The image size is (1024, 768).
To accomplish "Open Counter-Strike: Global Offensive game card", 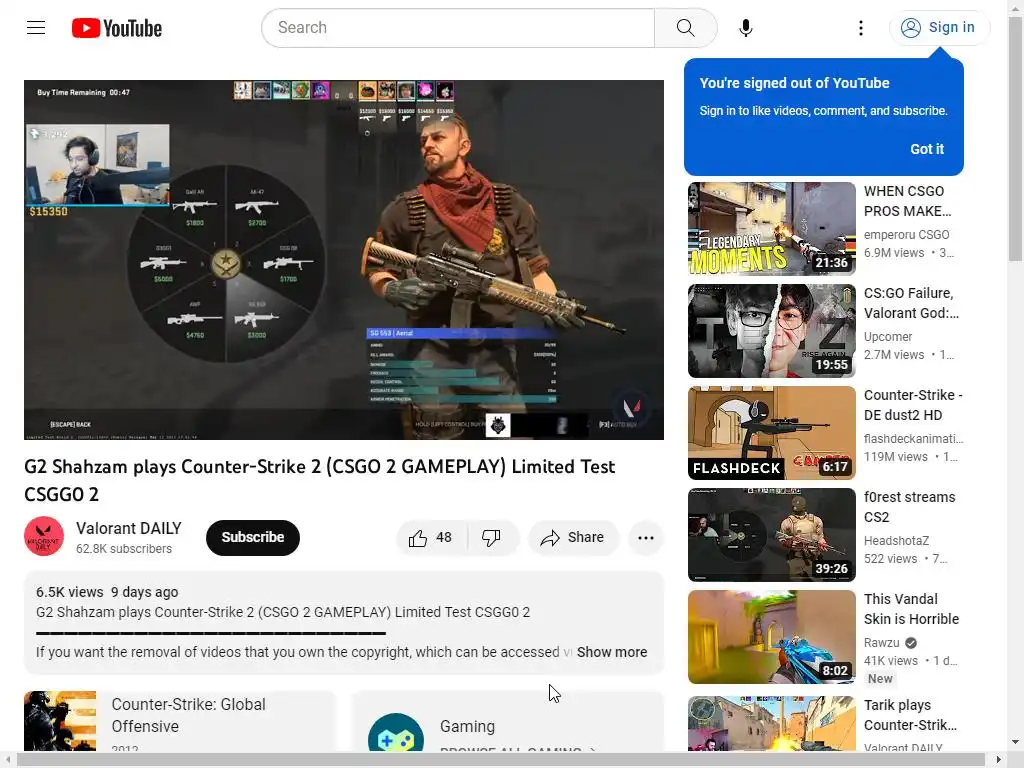I will (180, 721).
